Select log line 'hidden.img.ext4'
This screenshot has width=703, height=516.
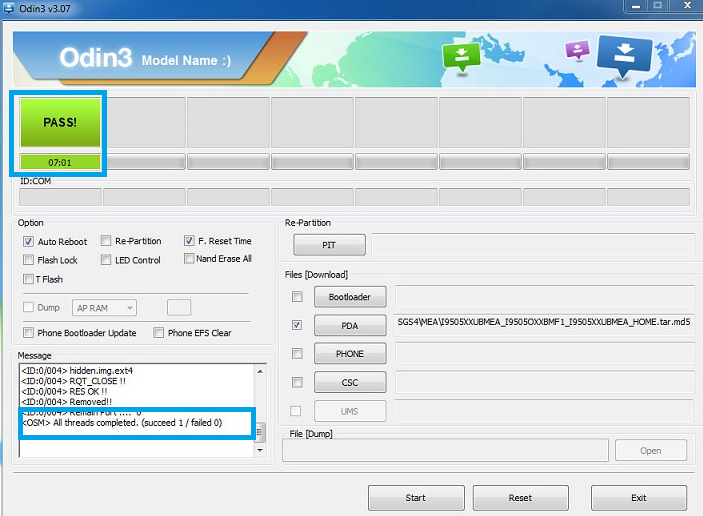pyautogui.click(x=77, y=370)
